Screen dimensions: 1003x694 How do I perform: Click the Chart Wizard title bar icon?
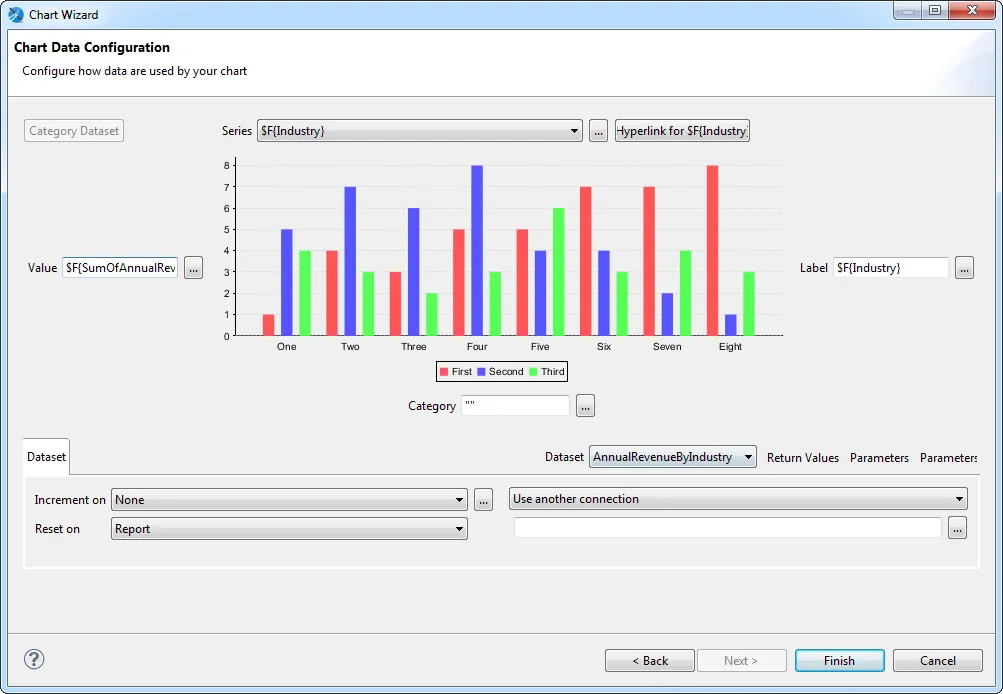coord(13,14)
